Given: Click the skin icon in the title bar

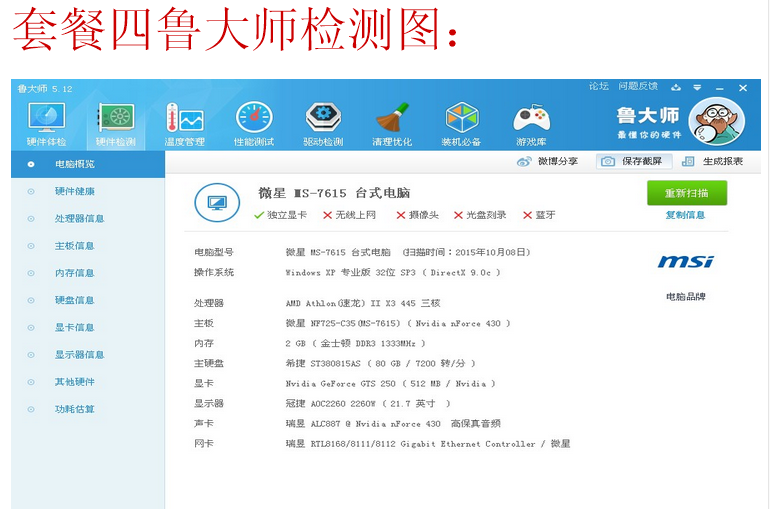Looking at the screenshot, I should coord(676,87).
